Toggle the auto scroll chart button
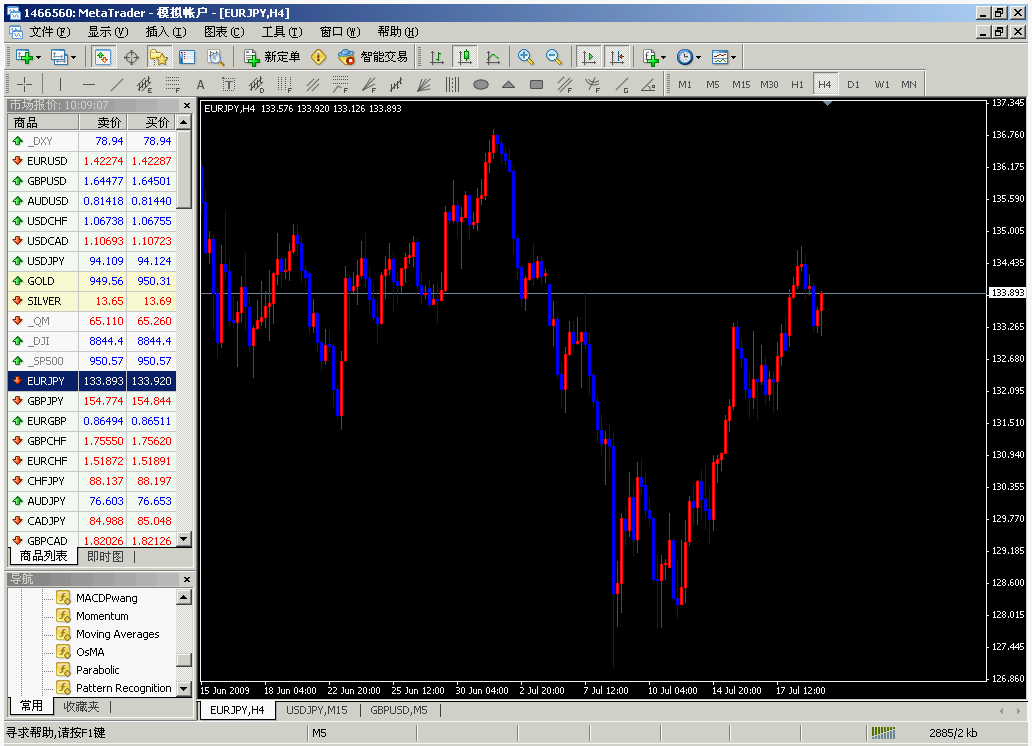1032x746 pixels. click(x=588, y=57)
